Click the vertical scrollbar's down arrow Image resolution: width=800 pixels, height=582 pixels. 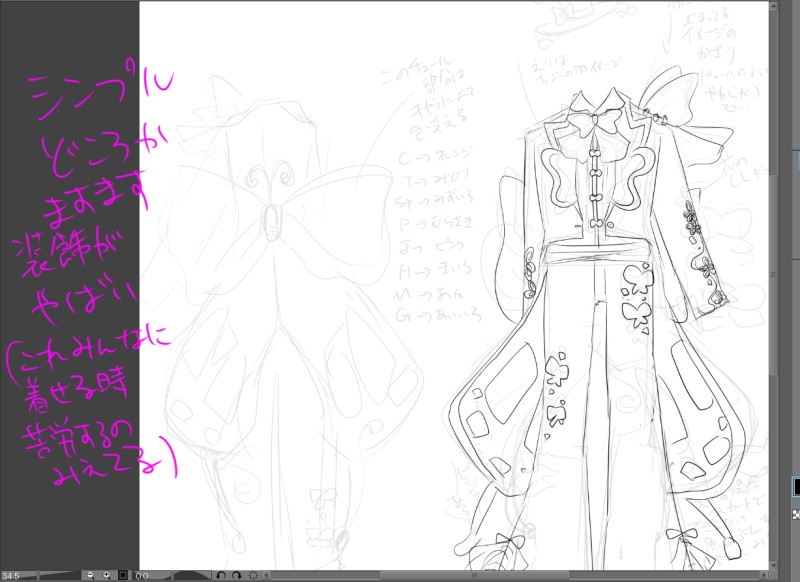click(x=773, y=565)
